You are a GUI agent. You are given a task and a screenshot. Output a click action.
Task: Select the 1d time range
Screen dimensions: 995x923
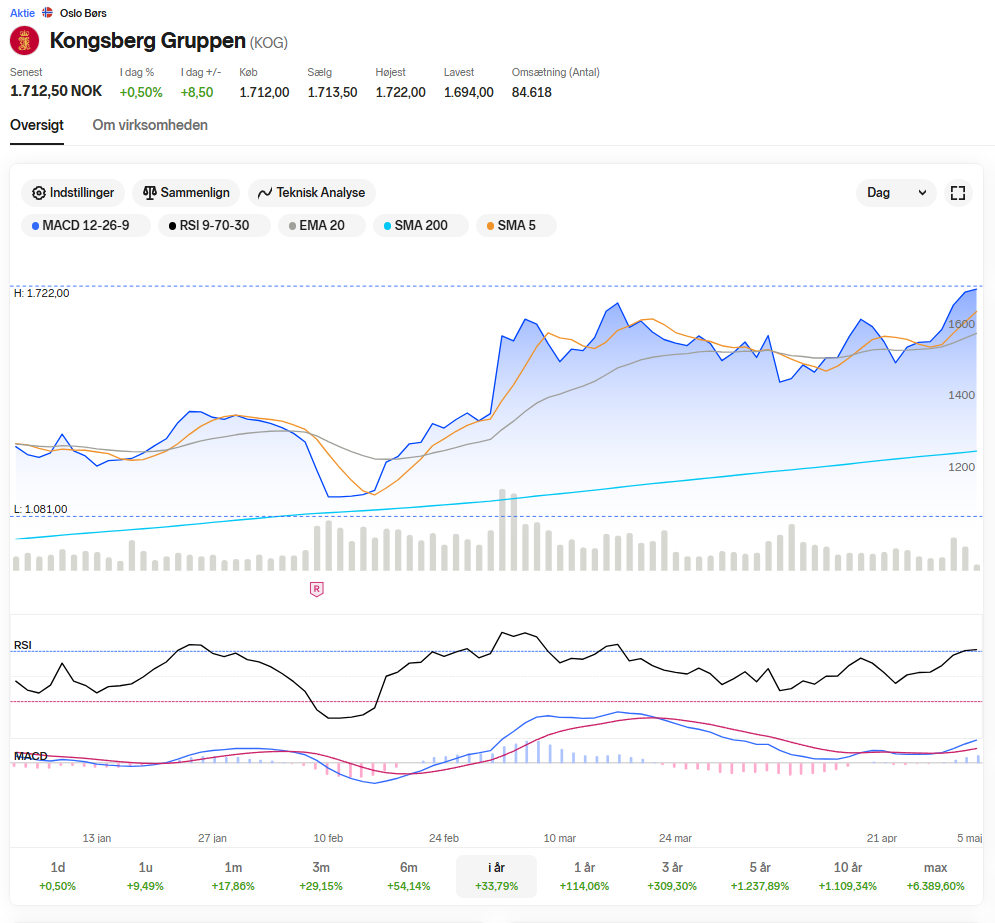point(58,876)
